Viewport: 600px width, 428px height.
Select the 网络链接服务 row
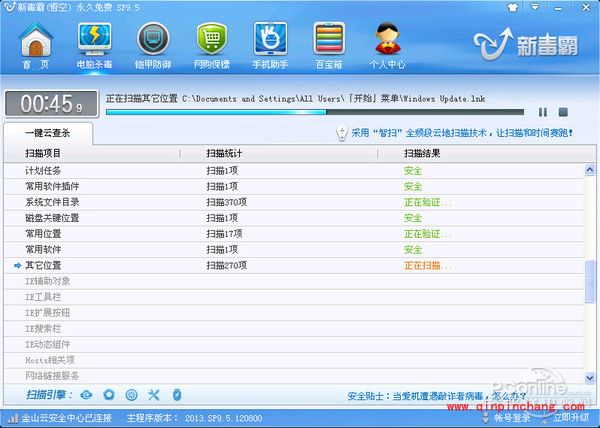point(294,376)
